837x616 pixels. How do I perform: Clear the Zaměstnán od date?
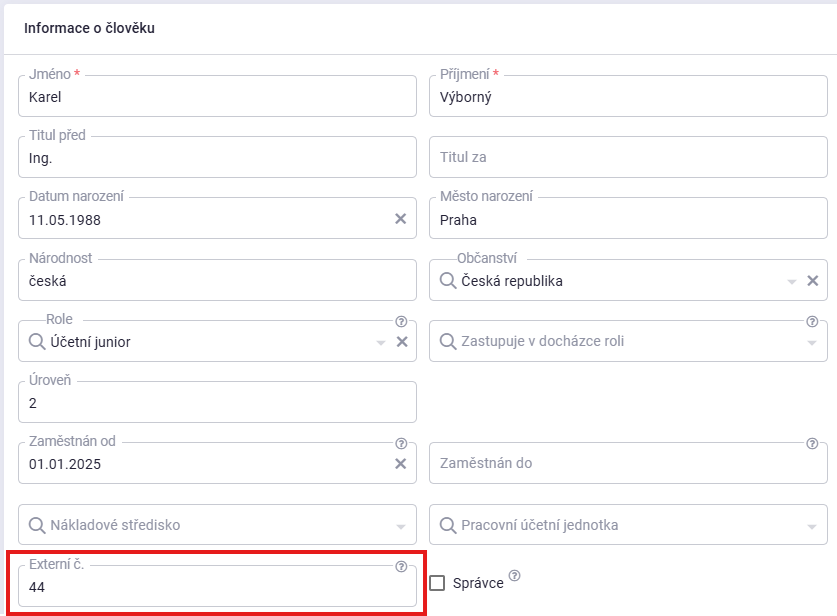[x=400, y=464]
